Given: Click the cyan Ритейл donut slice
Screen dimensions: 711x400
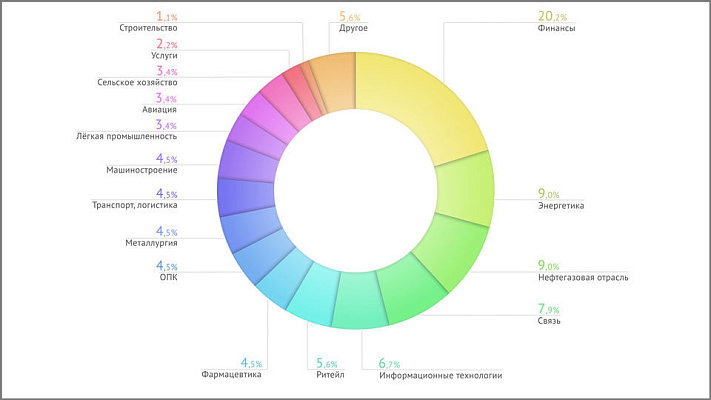Looking at the screenshot, I should (310, 293).
